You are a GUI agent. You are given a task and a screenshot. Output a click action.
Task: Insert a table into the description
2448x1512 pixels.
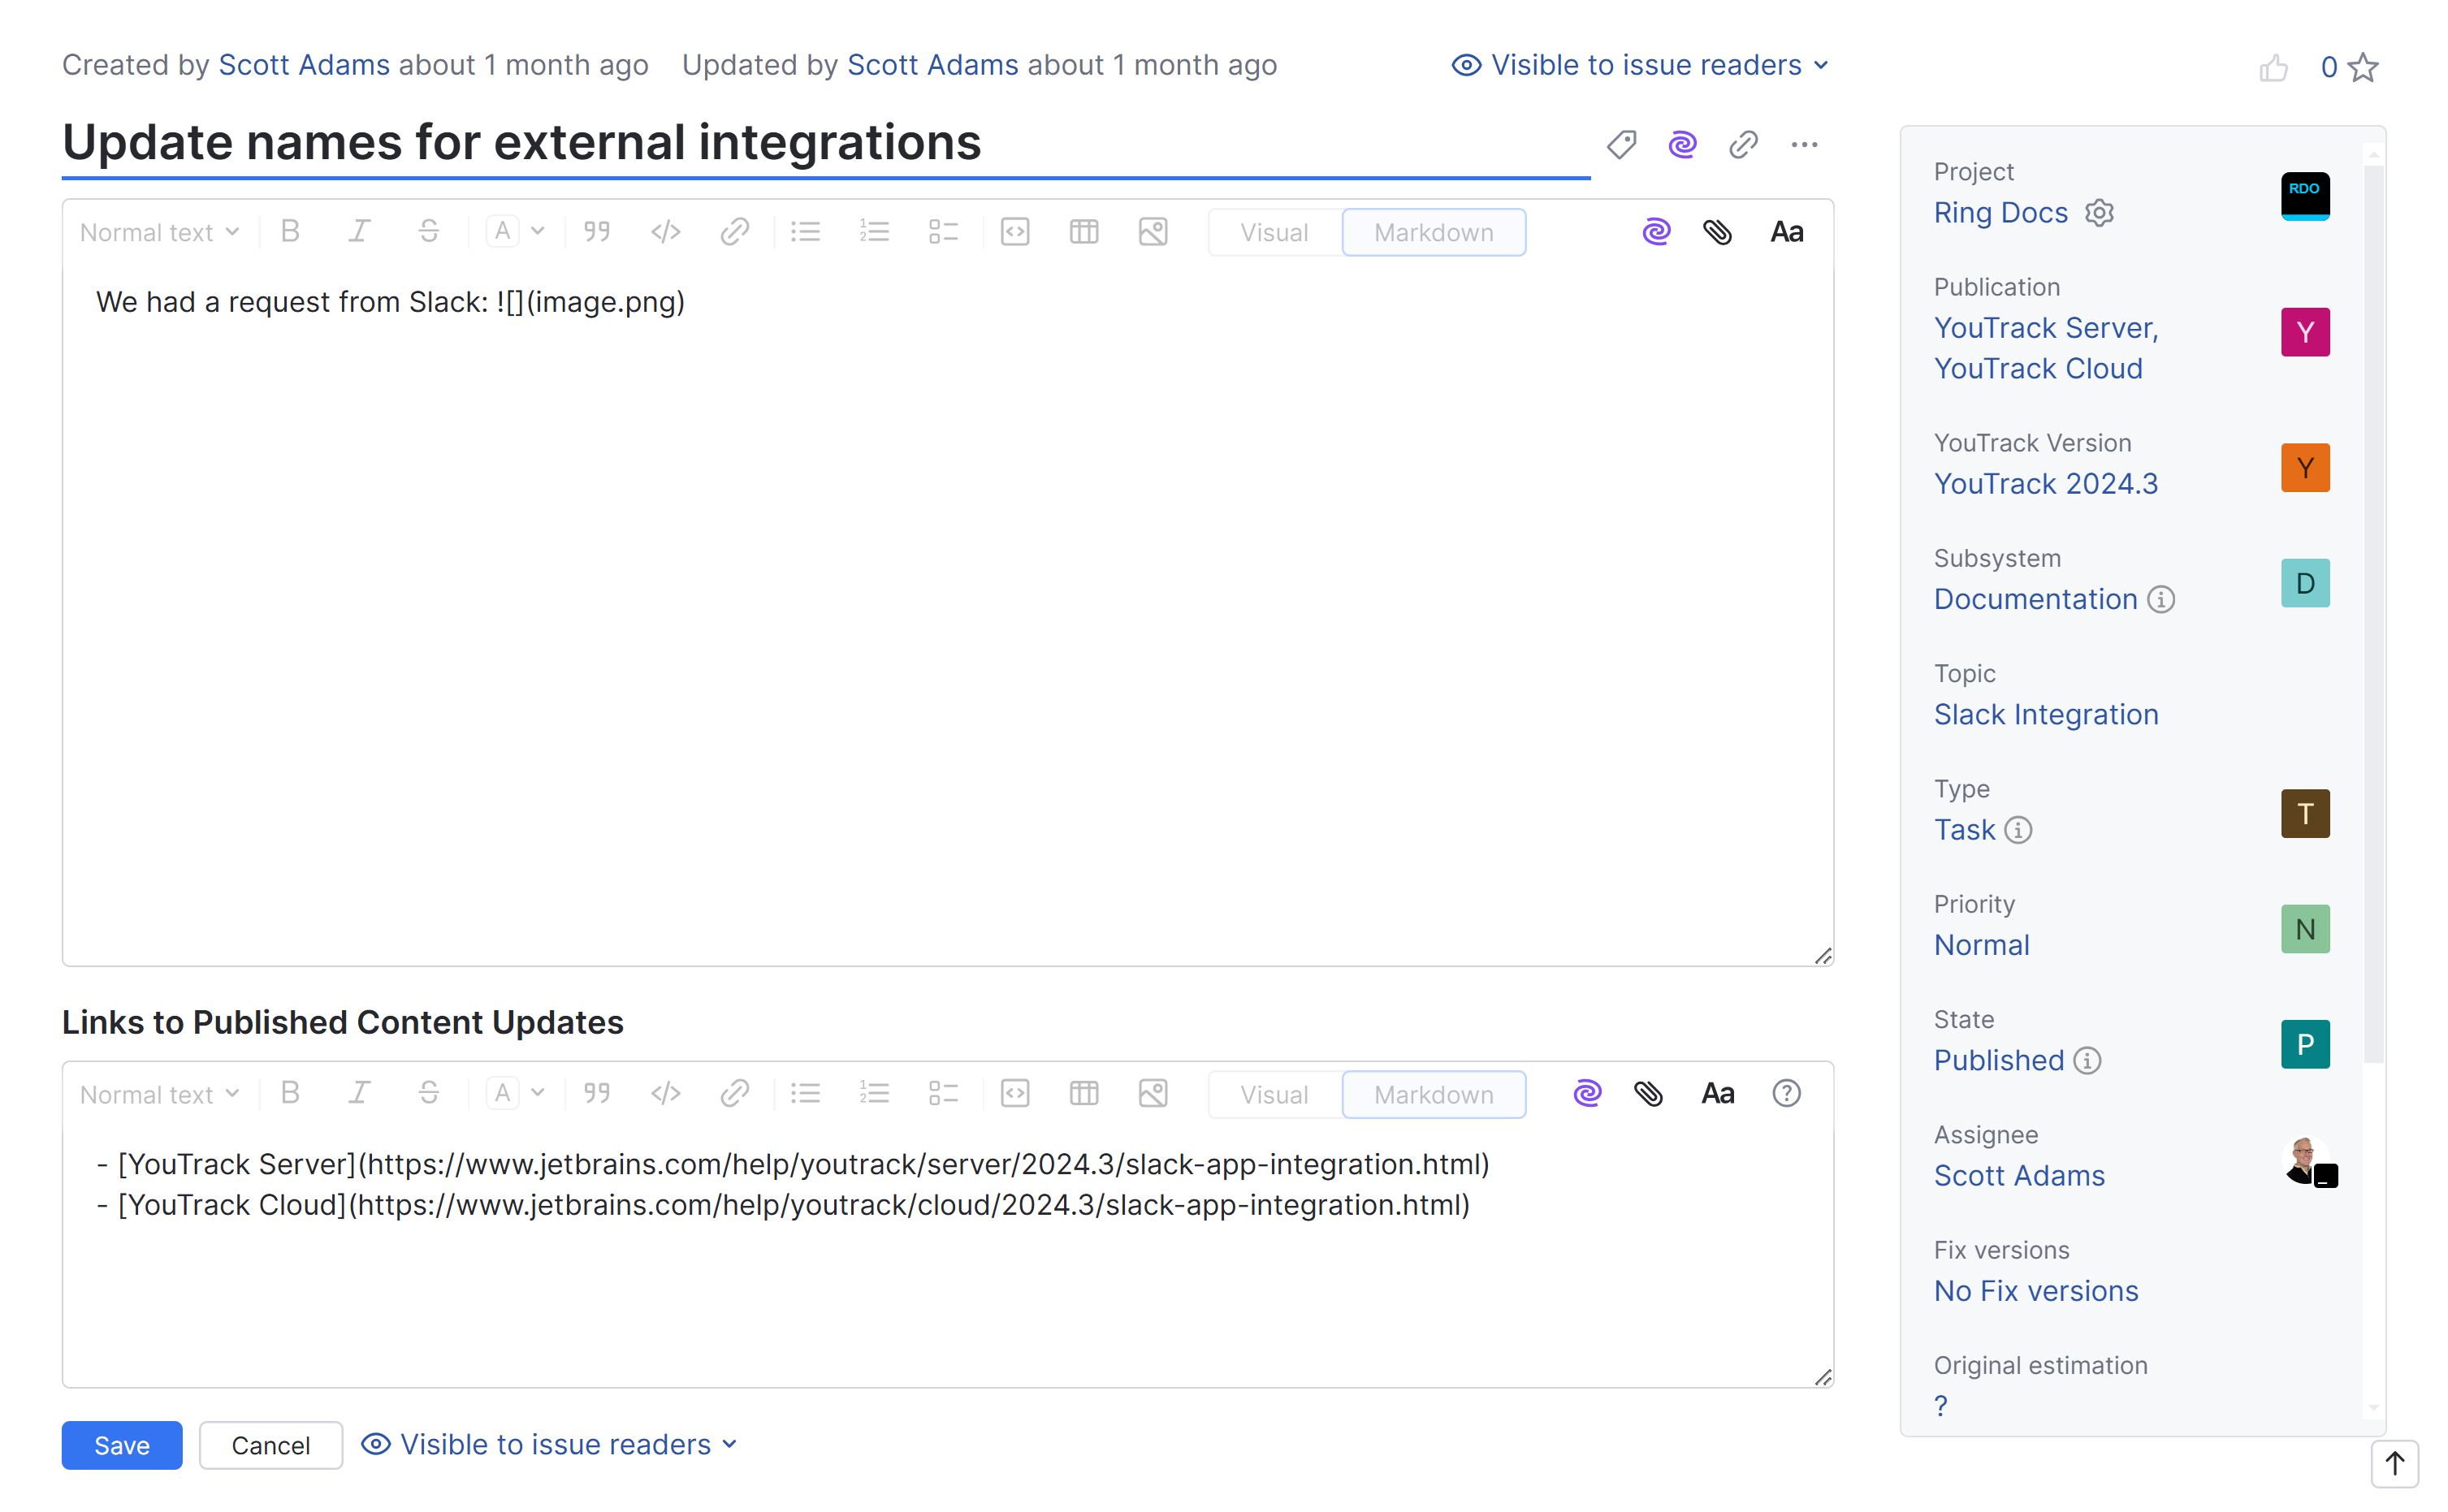(1084, 231)
